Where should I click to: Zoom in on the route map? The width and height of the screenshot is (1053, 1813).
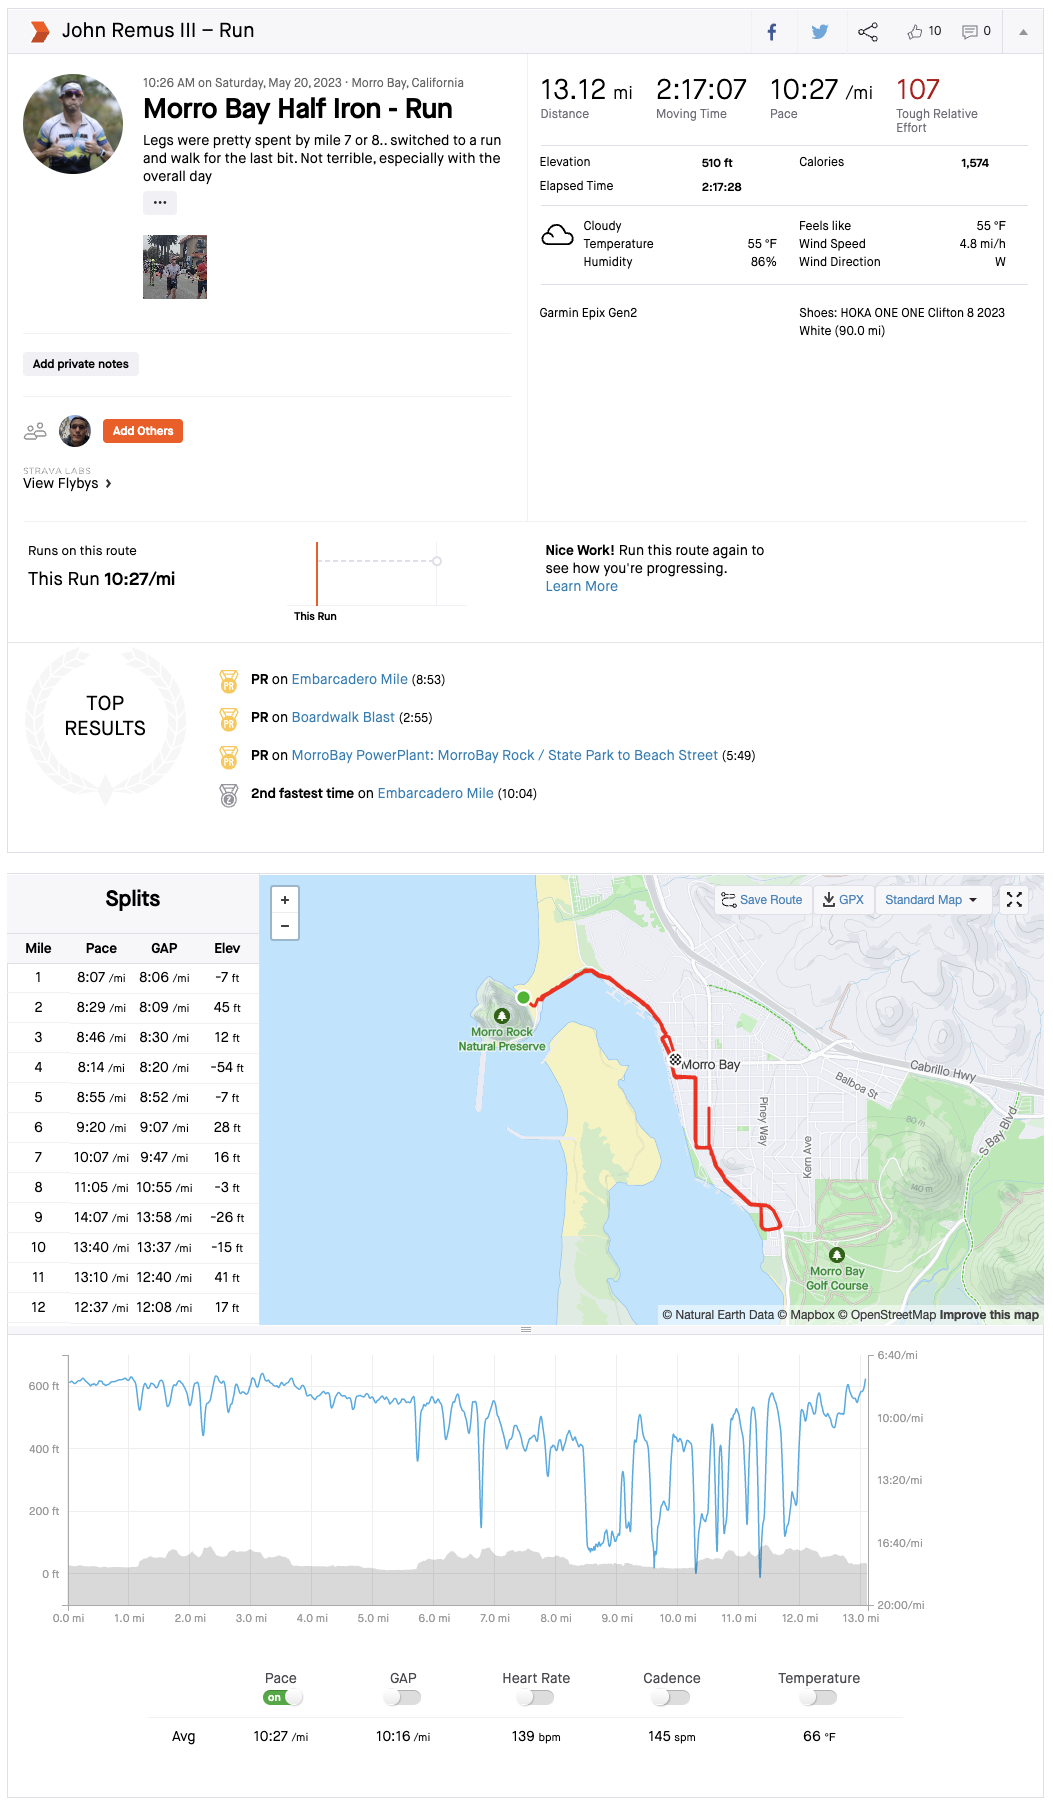click(x=285, y=900)
